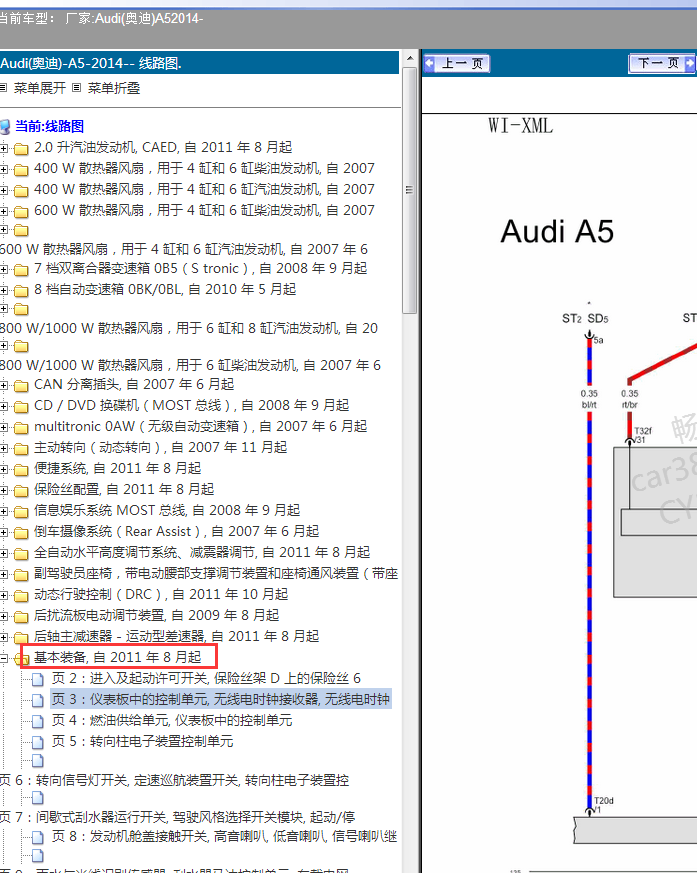Screen dimensions: 697x873
Task: Open 600 W 散热器风扇 汽油发动机 entry
Action: tap(184, 249)
